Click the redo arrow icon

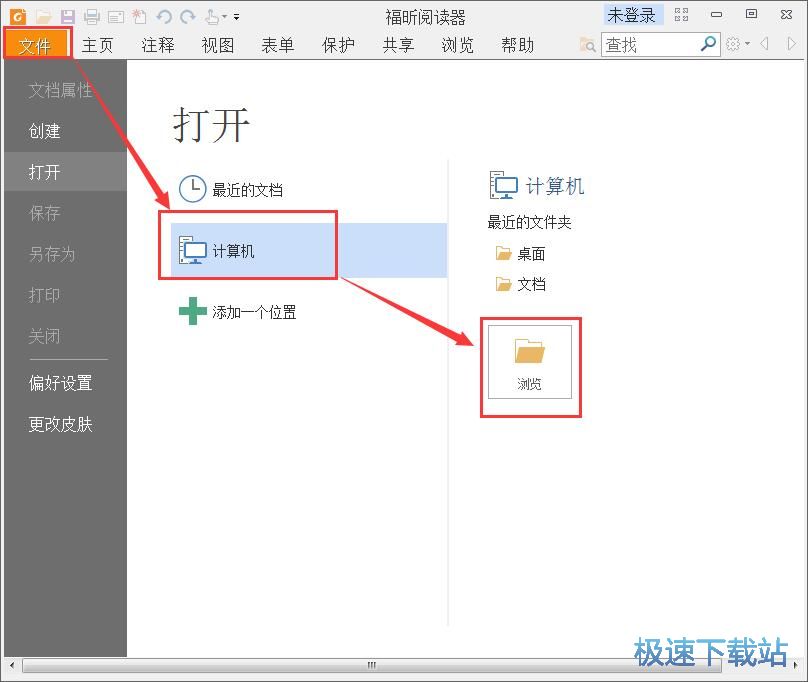[x=187, y=16]
